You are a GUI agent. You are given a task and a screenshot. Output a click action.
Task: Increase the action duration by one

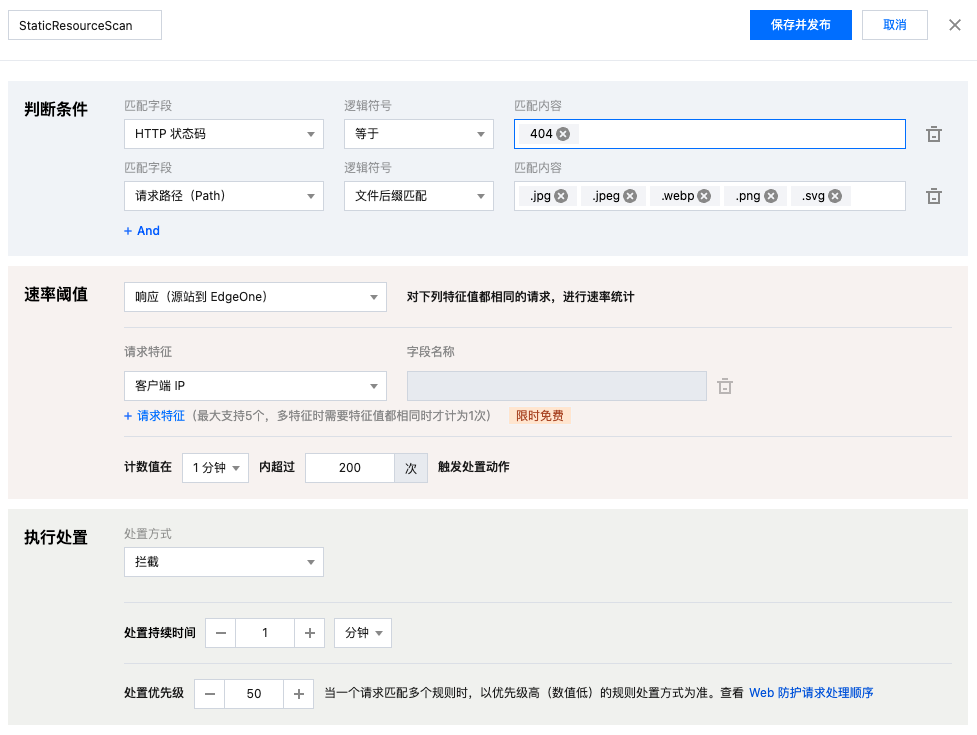tap(309, 633)
